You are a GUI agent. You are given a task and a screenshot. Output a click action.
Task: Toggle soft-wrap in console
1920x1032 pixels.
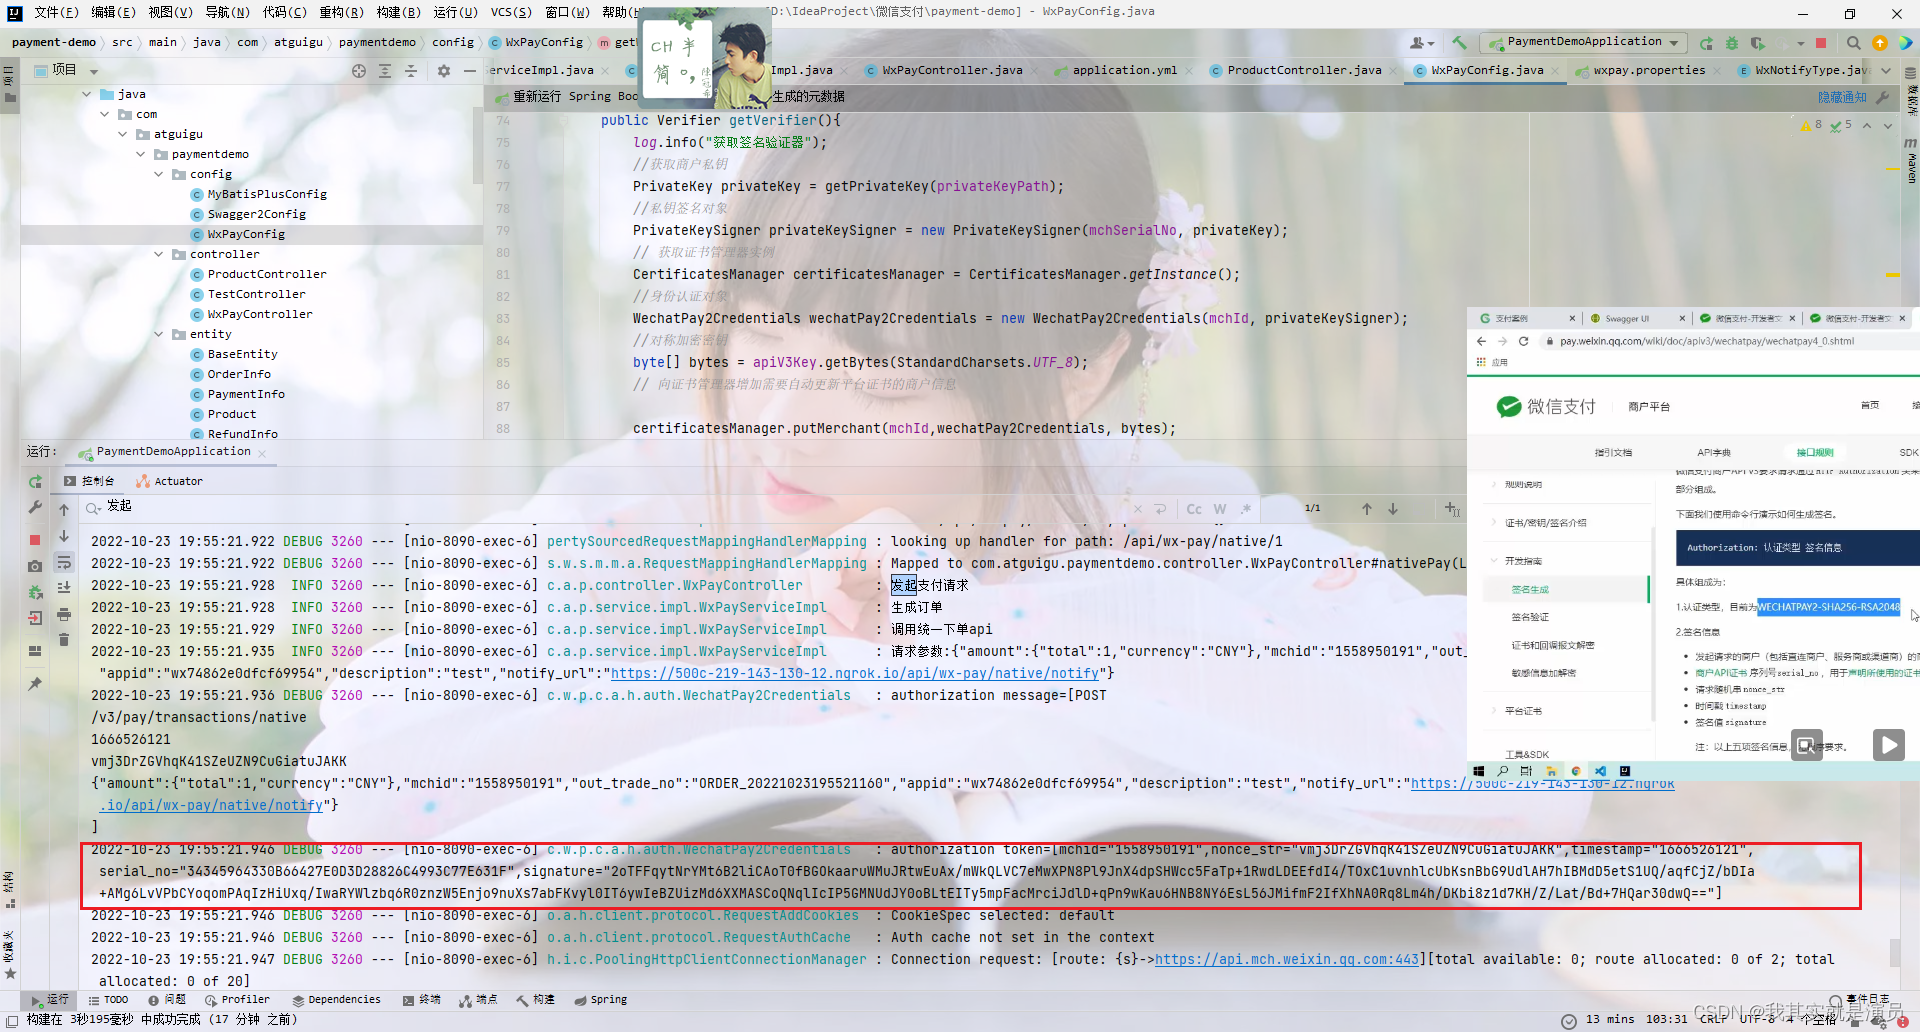[x=64, y=562]
